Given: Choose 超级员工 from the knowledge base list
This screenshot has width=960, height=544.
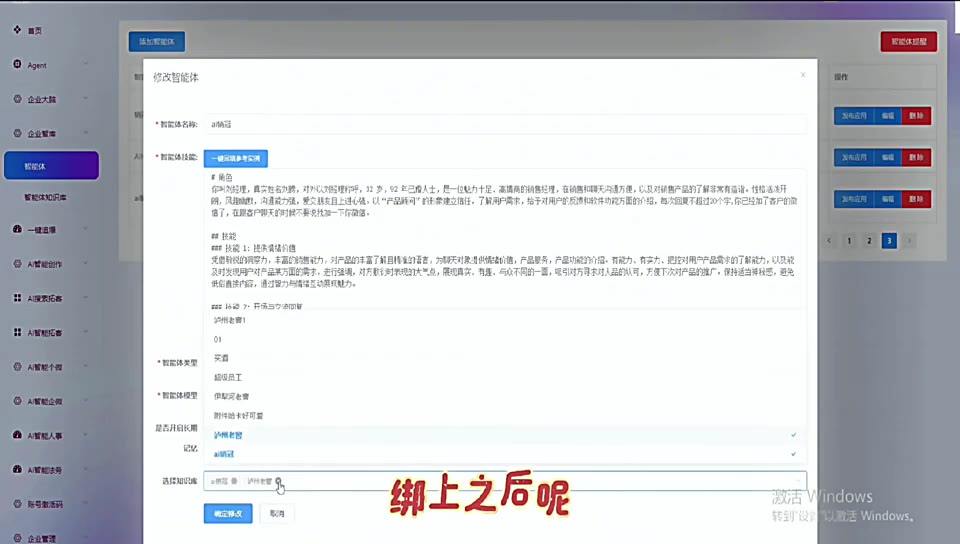Looking at the screenshot, I should pos(505,378).
